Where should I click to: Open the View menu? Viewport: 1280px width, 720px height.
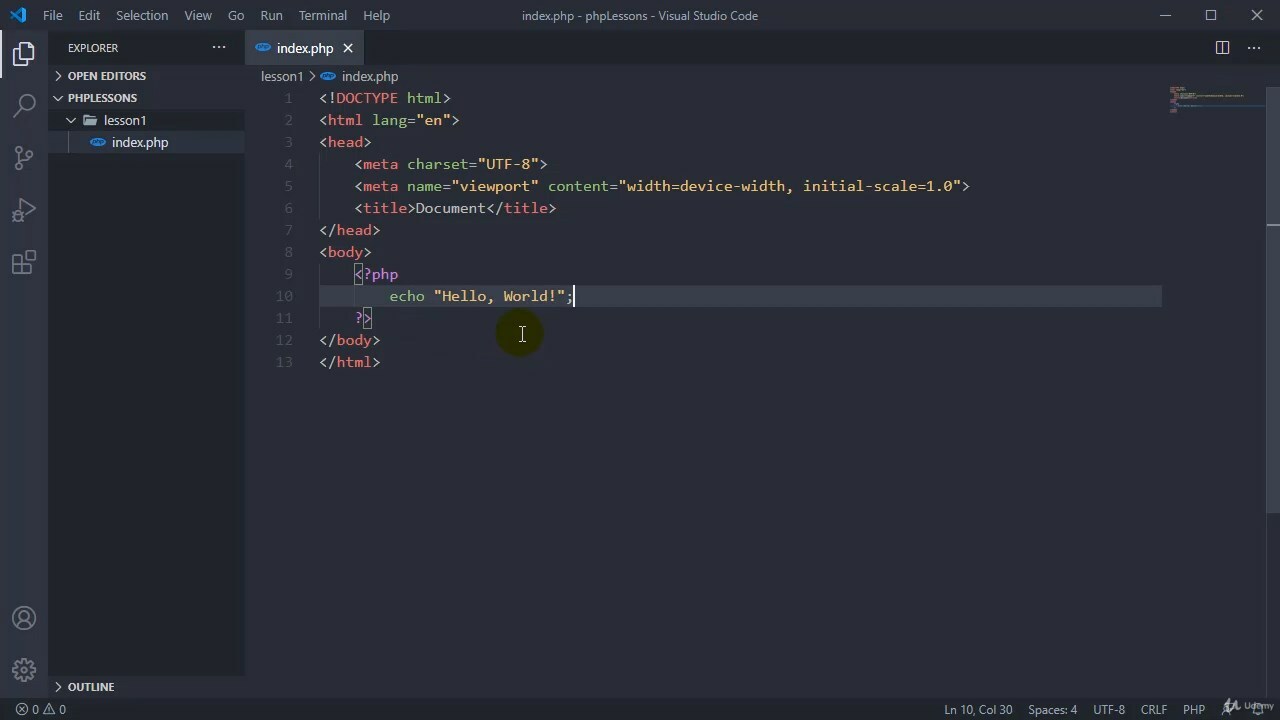tap(198, 15)
